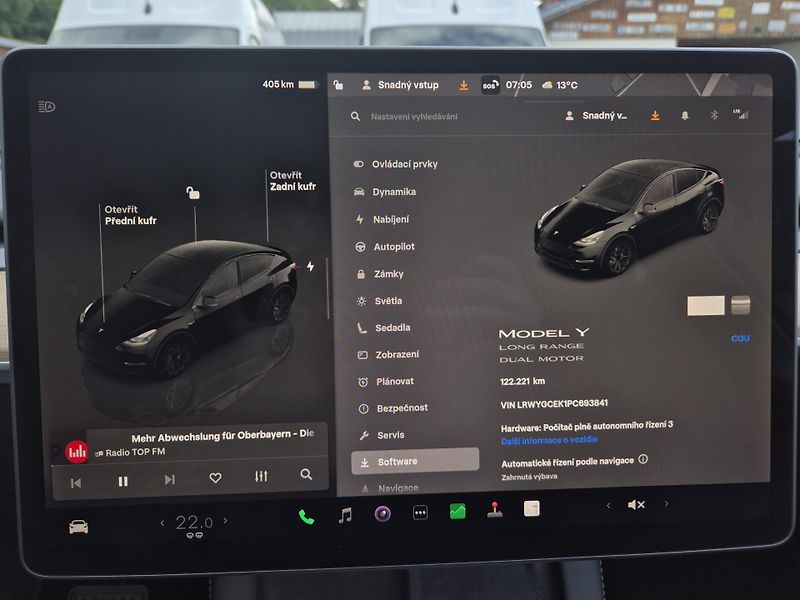800x600 pixels.
Task: Open the Navigace navigation menu
Action: coord(390,489)
